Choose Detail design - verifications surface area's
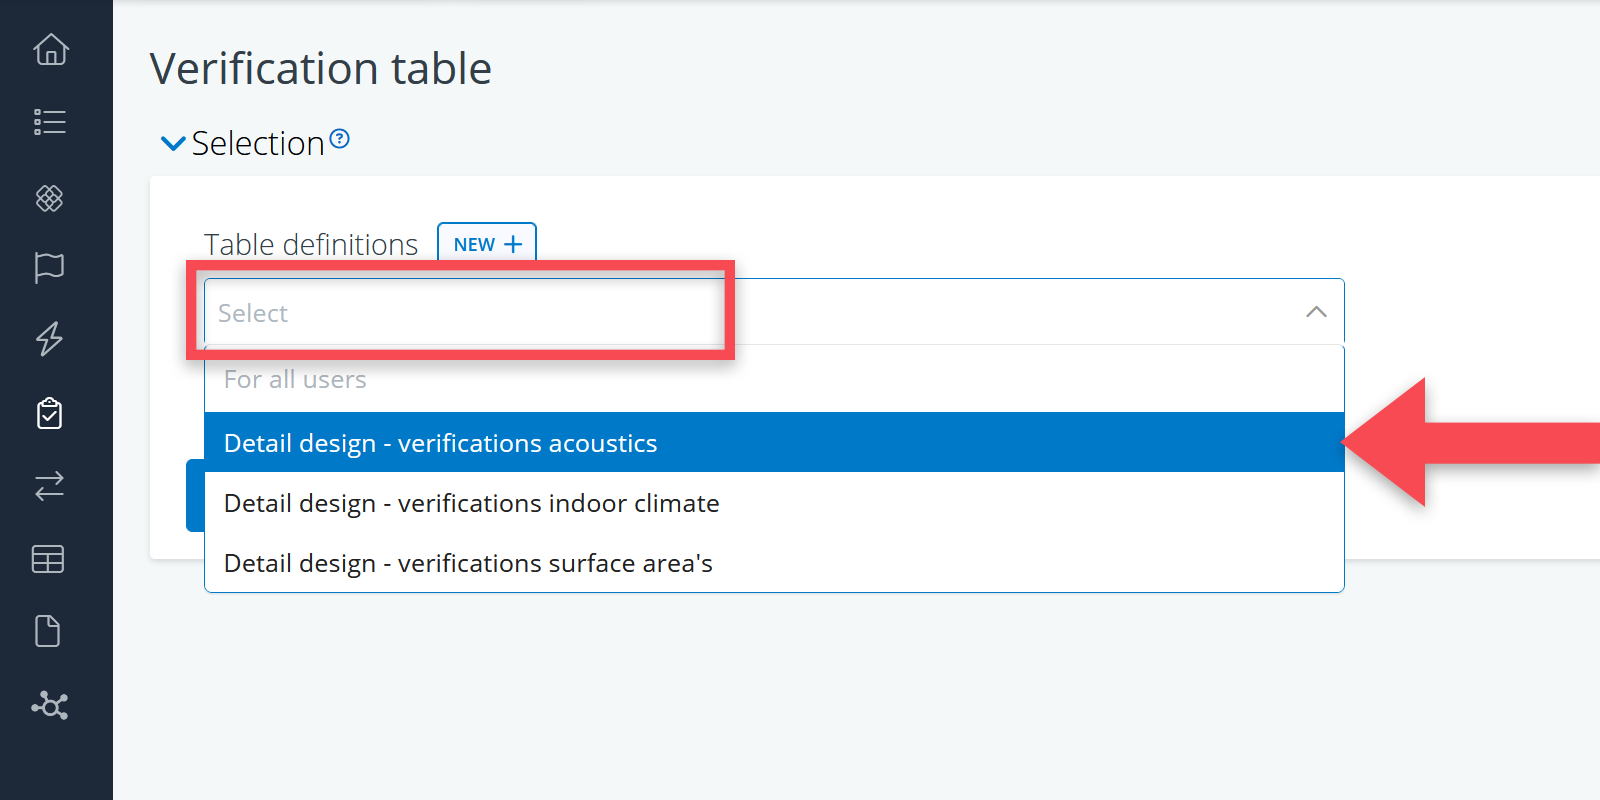This screenshot has height=800, width=1600. pyautogui.click(x=468, y=563)
